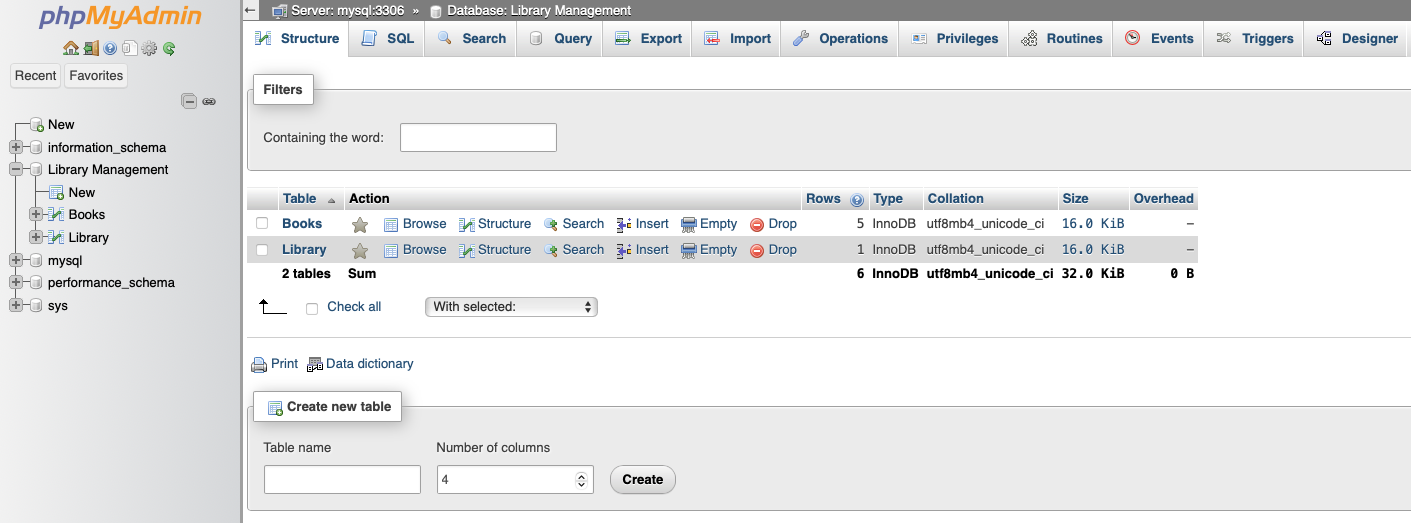Click the Table name input field
The width and height of the screenshot is (1411, 523).
pyautogui.click(x=342, y=480)
